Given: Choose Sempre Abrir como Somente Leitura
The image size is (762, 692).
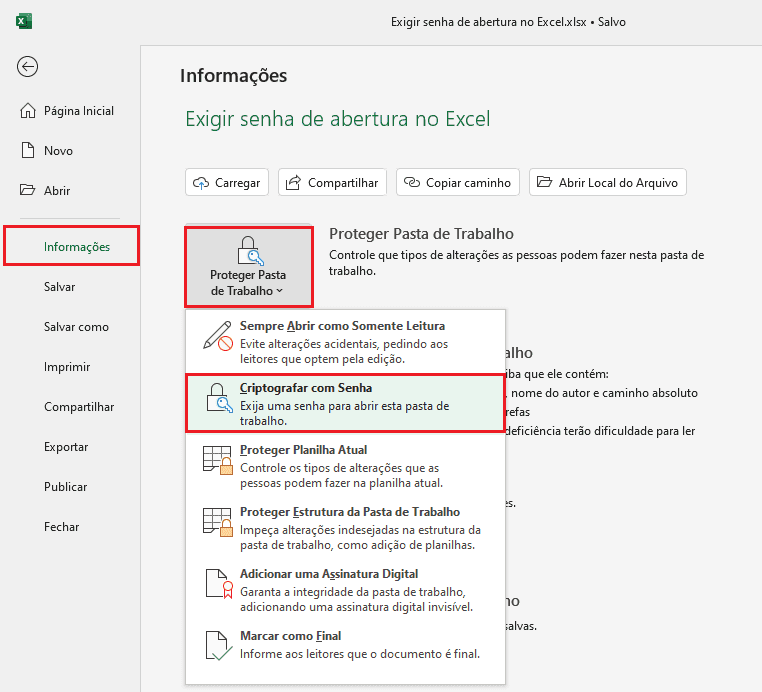Looking at the screenshot, I should (x=346, y=342).
